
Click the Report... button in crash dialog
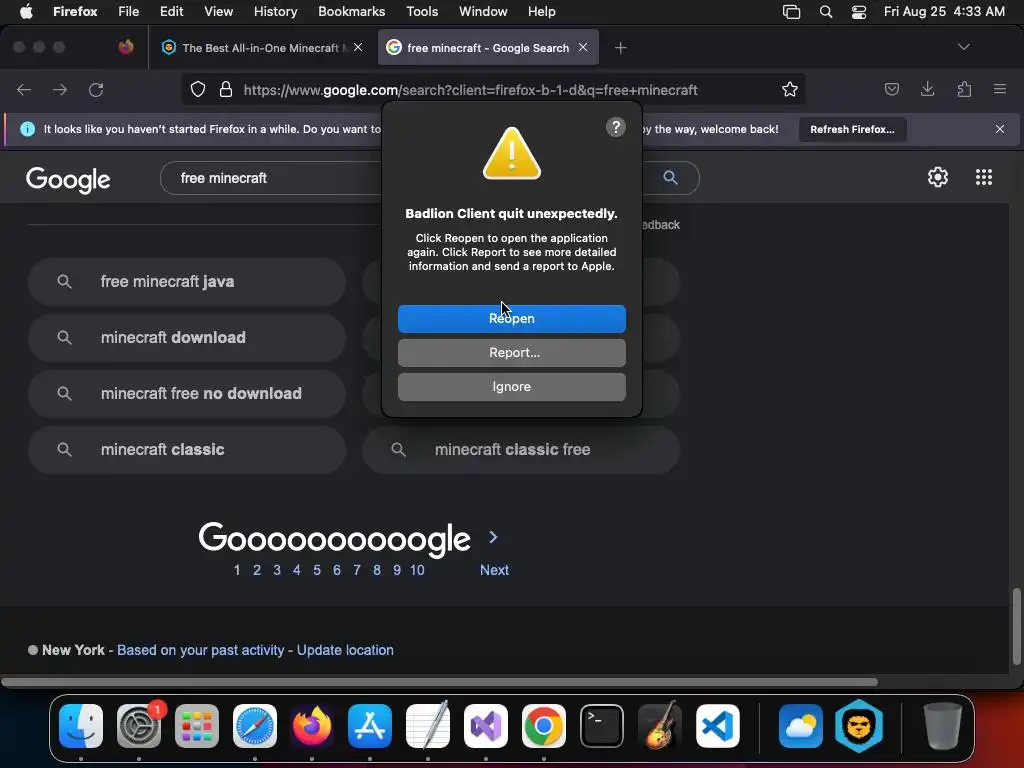pos(511,353)
